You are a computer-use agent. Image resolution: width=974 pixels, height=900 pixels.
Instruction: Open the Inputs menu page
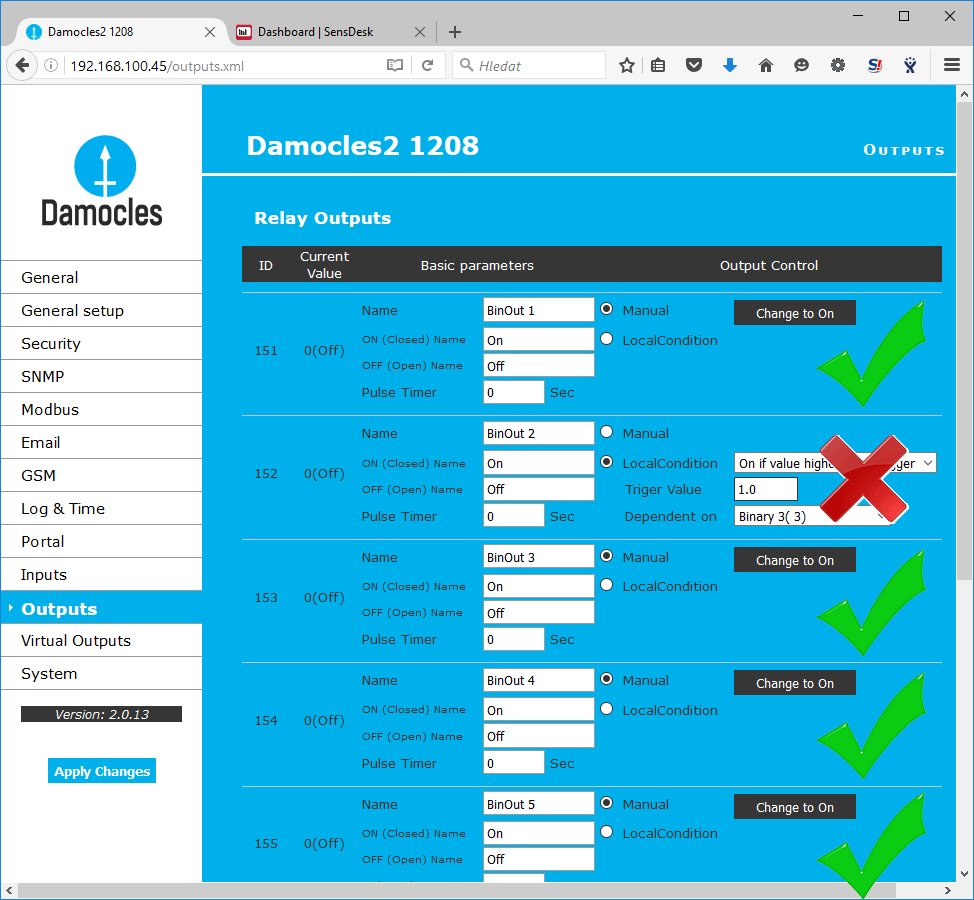[102, 575]
